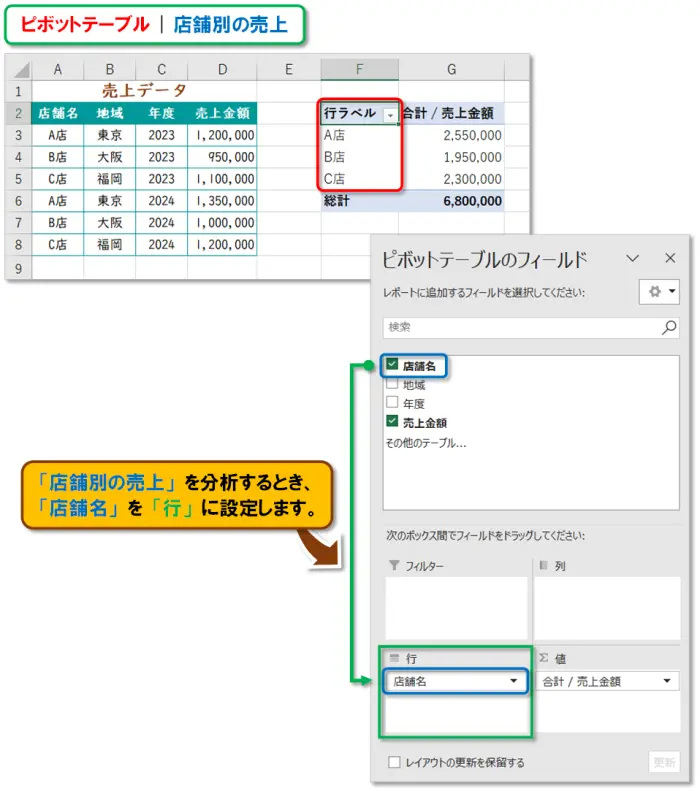Image resolution: width=700 pixels, height=791 pixels.
Task: Click その他のテーブル... link
Action: (x=426, y=443)
